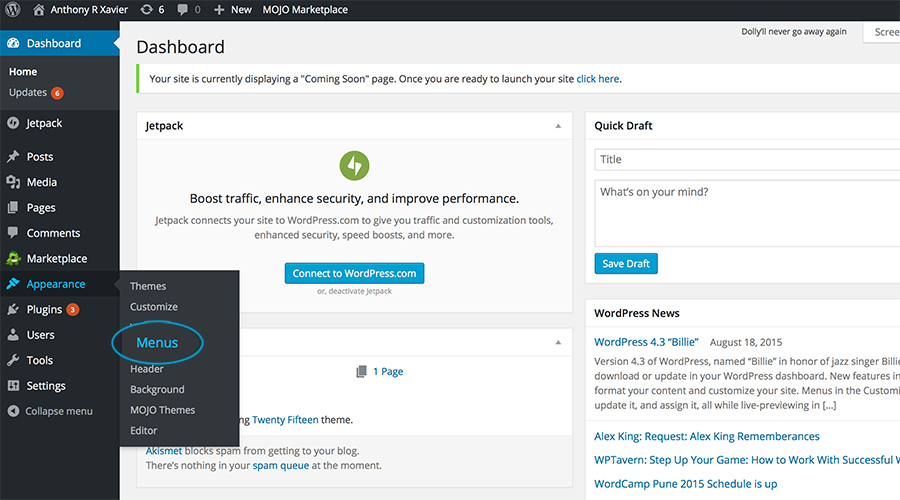This screenshot has height=500, width=900.
Task: Open the WordPress logo menu
Action: point(13,10)
